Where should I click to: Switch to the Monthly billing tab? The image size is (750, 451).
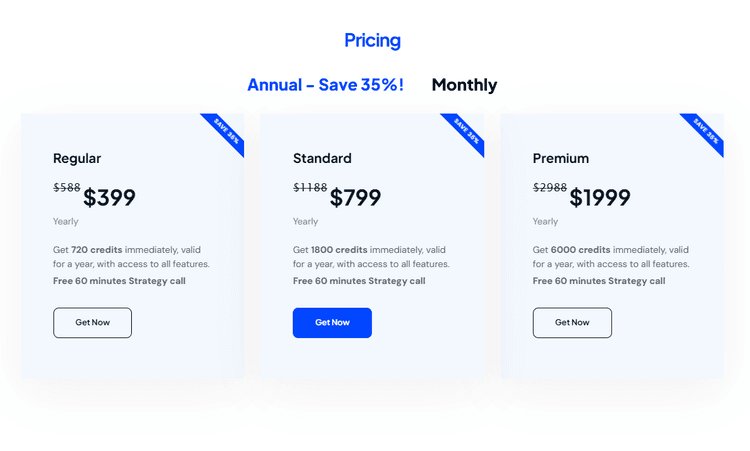pyautogui.click(x=464, y=85)
